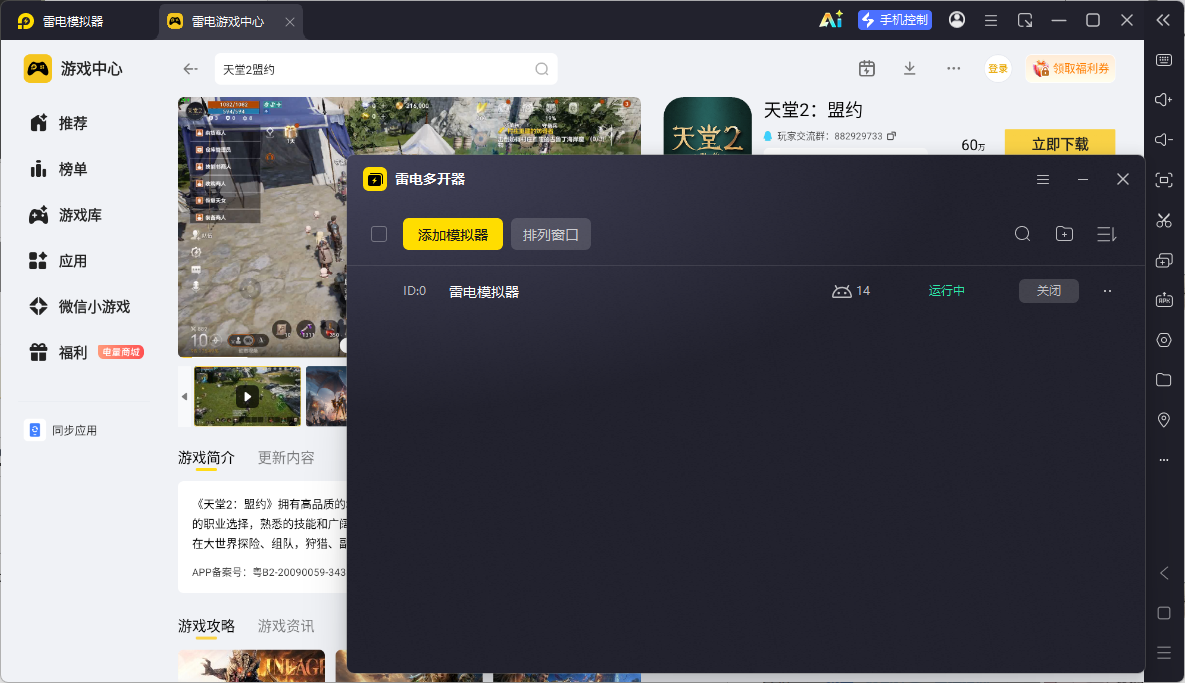Copy the player group number with copy icon
This screenshot has height=683, width=1185.
pos(892,136)
